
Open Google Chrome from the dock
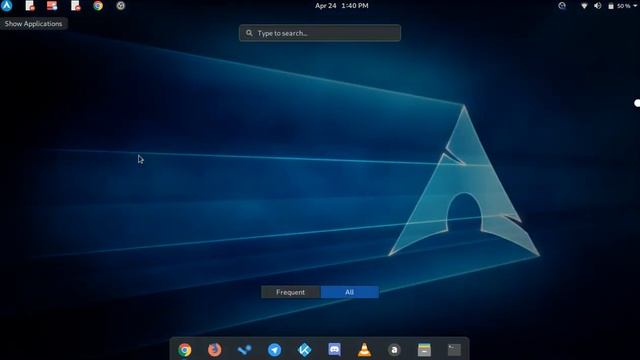pyautogui.click(x=184, y=350)
